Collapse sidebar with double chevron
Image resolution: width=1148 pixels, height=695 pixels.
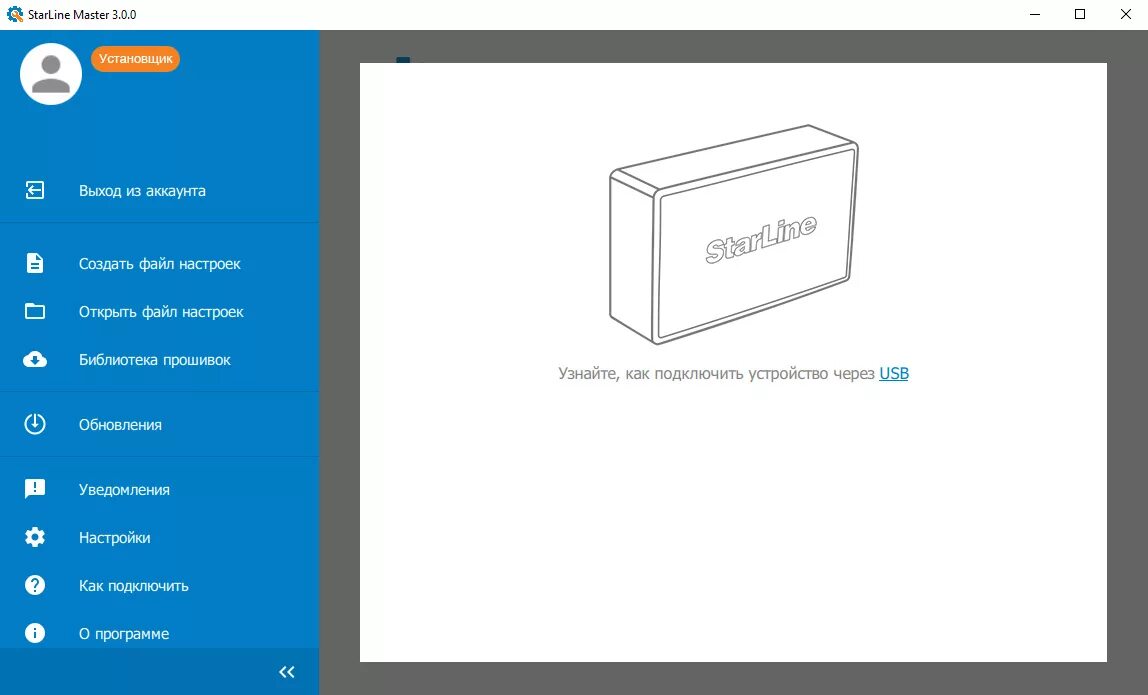coord(287,672)
